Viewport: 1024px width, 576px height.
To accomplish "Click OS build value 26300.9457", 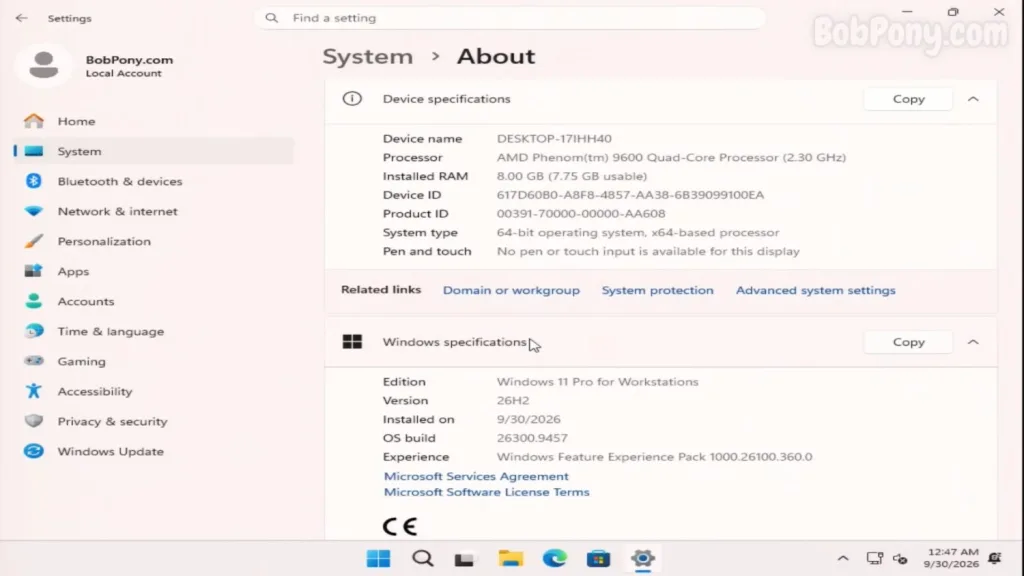I will coord(532,438).
